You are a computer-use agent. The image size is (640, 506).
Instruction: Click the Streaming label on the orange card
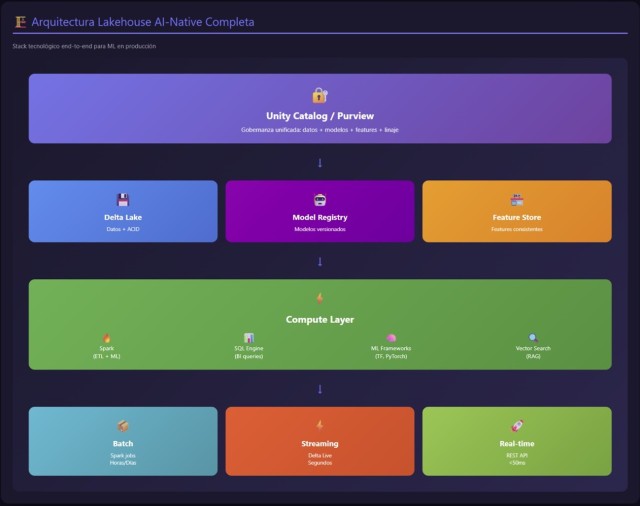click(x=320, y=443)
